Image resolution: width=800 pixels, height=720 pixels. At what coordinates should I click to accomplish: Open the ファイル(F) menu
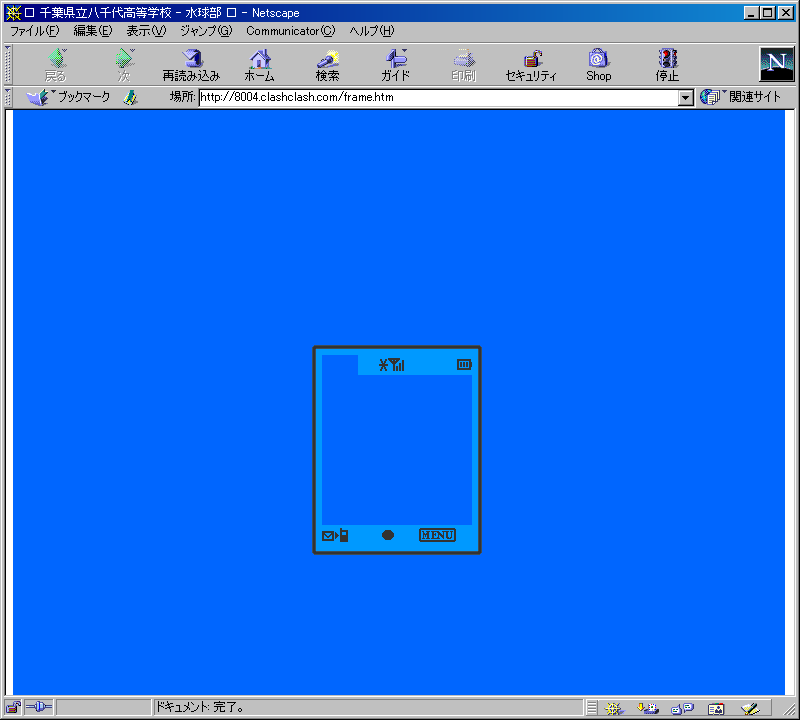(35, 31)
